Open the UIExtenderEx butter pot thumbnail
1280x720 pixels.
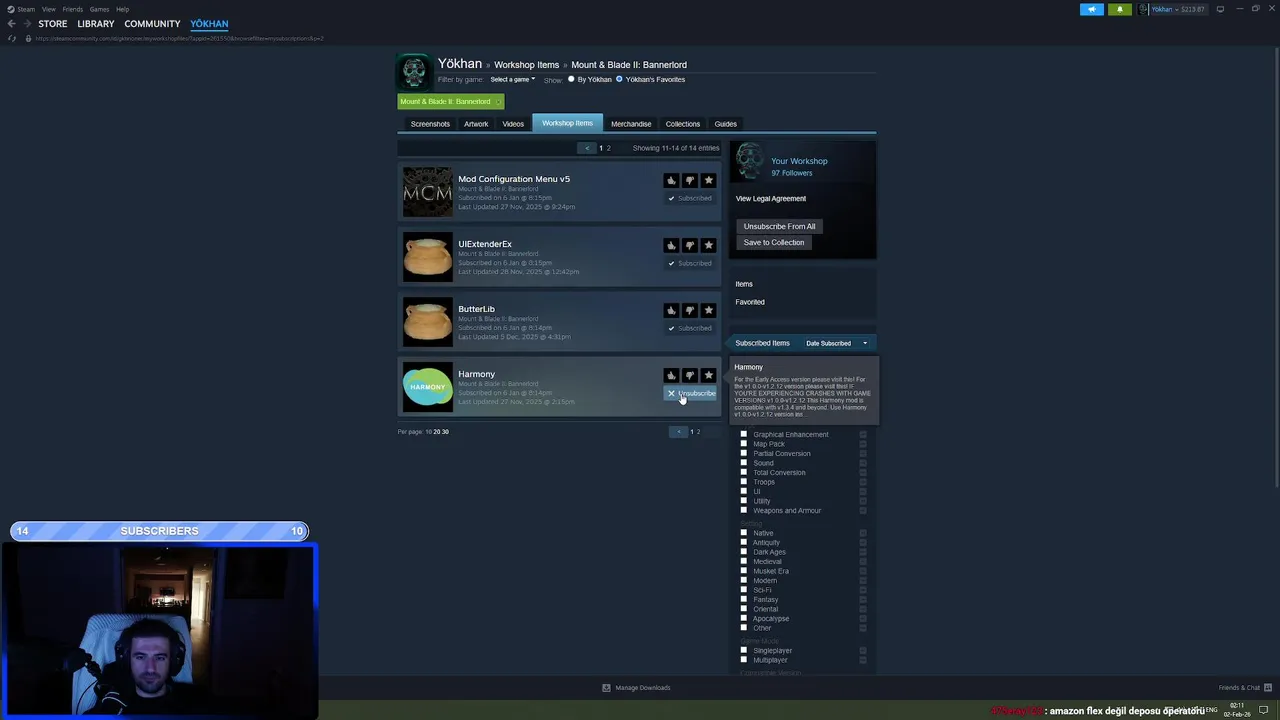427,257
